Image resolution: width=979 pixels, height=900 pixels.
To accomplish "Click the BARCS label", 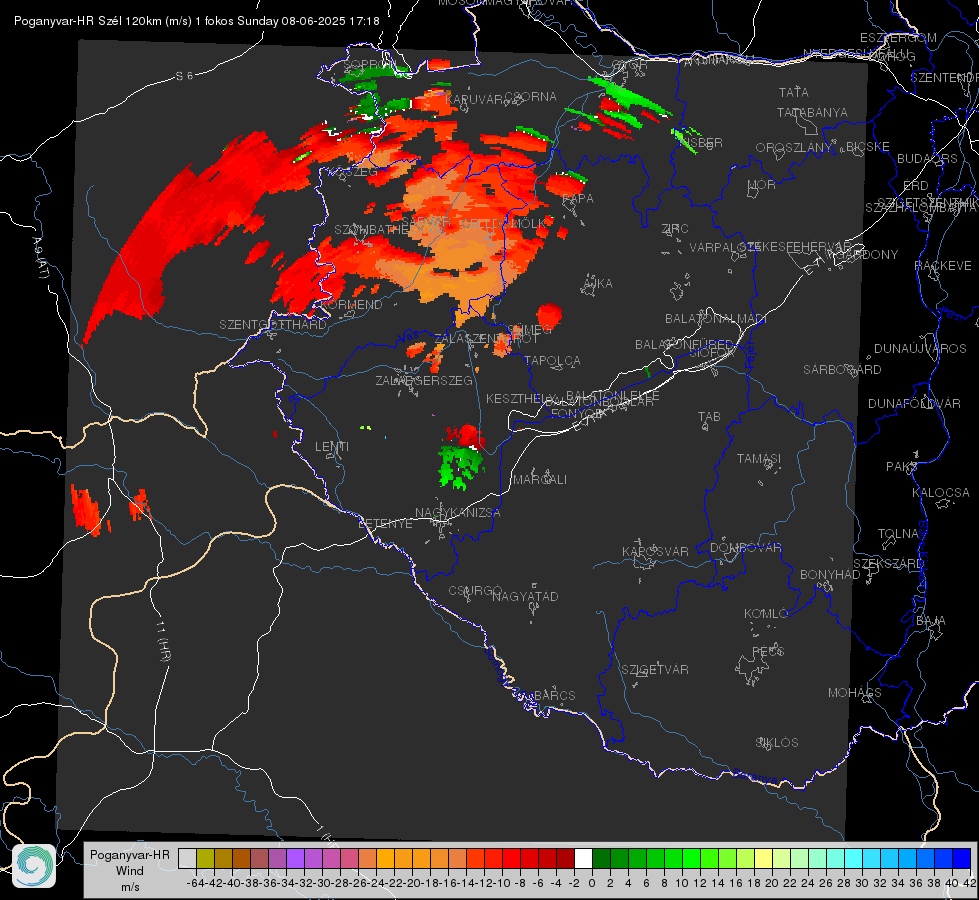I will point(554,695).
